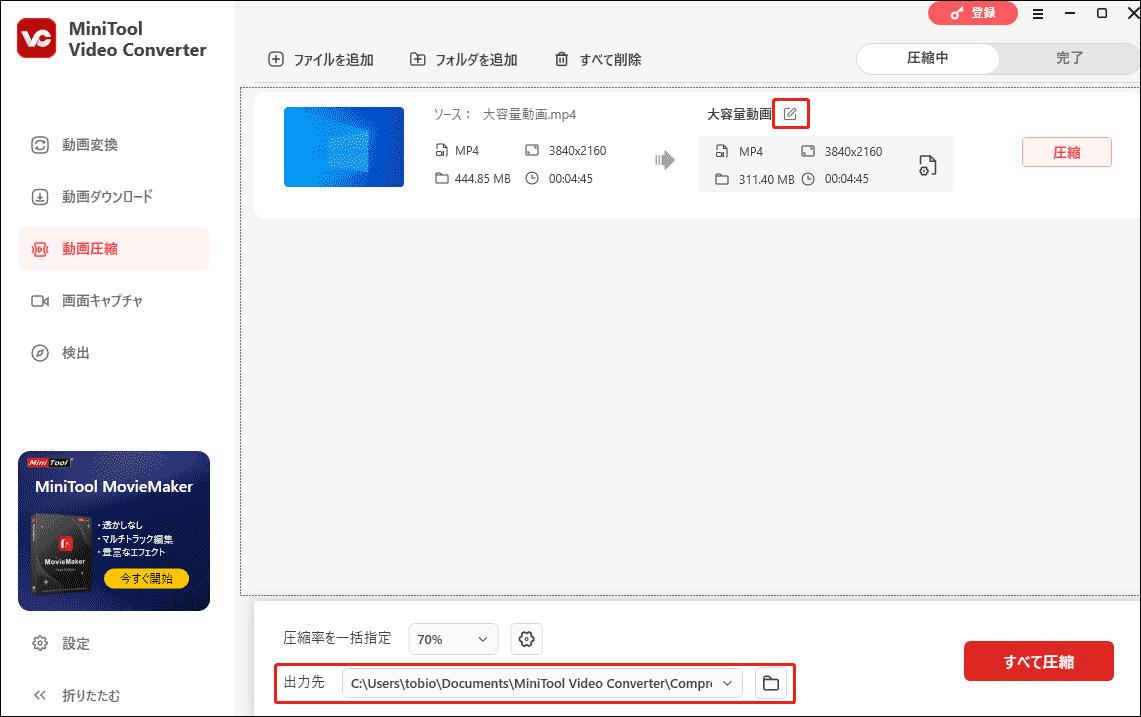Minimize the MiniTool window
The height and width of the screenshot is (717, 1141).
[1070, 13]
